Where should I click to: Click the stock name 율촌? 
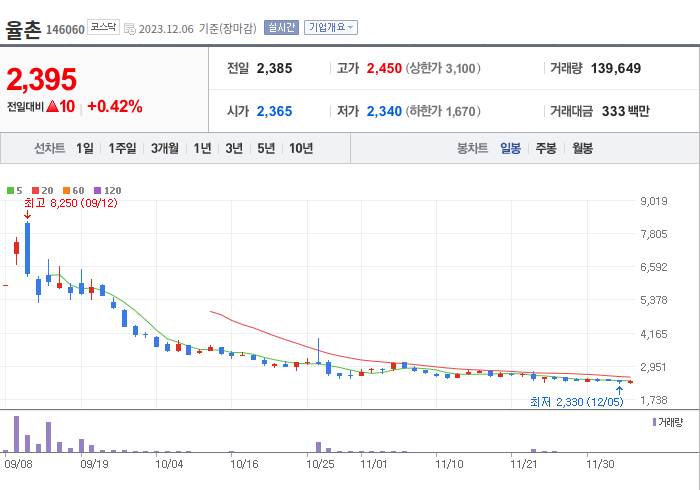point(23,29)
